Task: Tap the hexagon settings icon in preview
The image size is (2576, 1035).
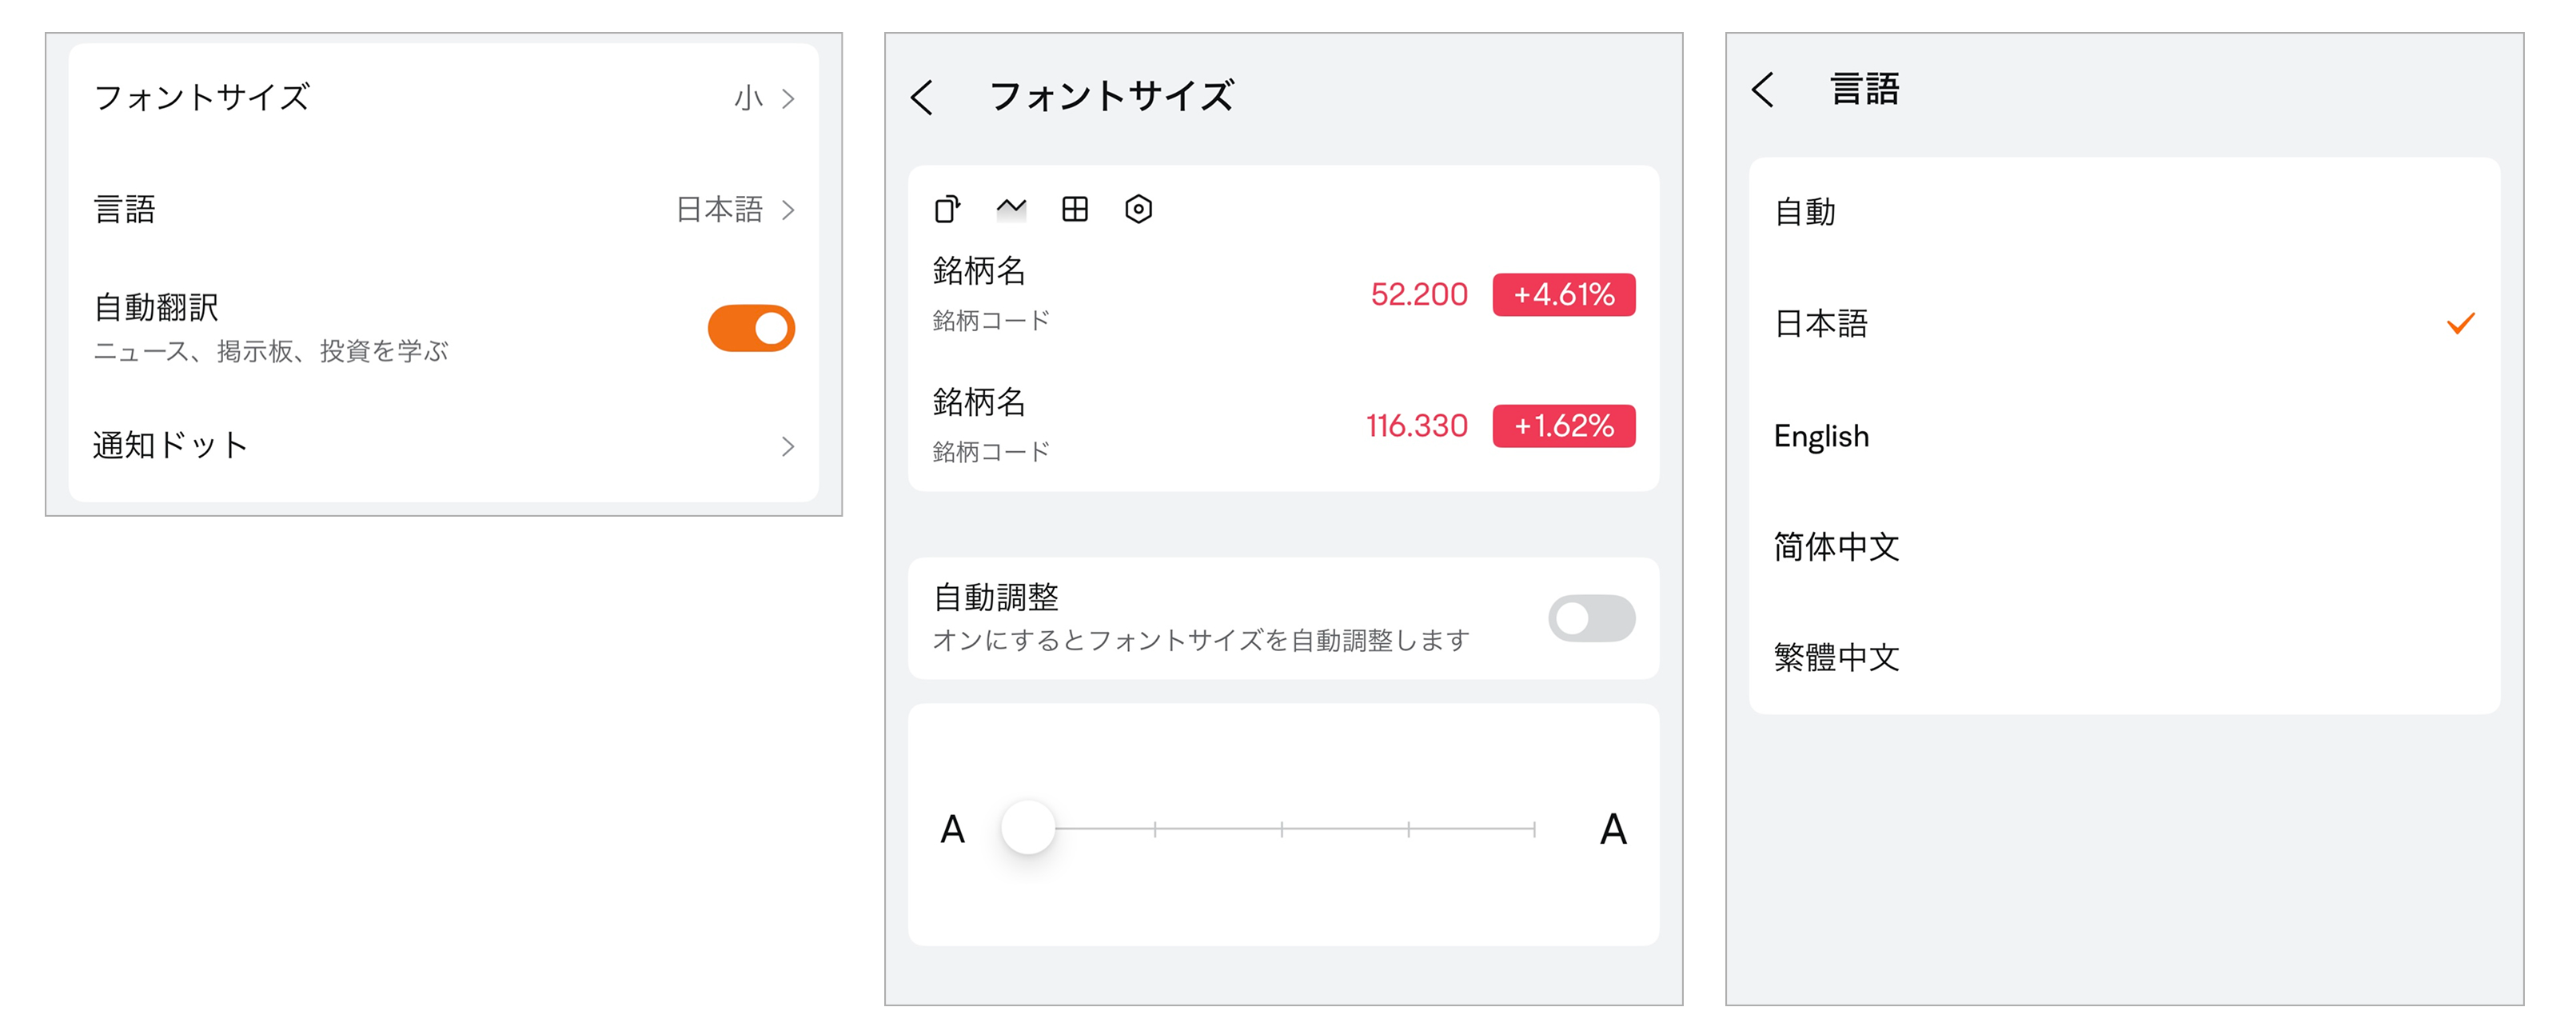Action: point(1138,209)
